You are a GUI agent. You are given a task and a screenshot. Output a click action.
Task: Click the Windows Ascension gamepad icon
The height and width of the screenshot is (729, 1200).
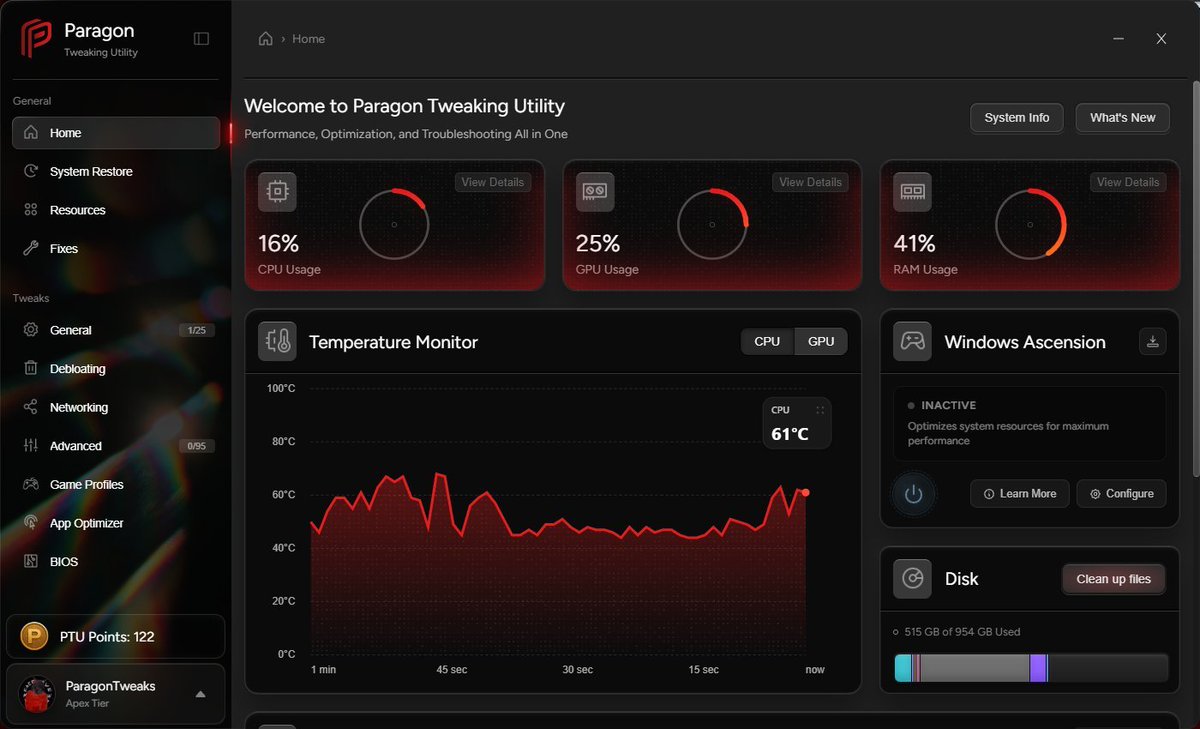coord(912,342)
